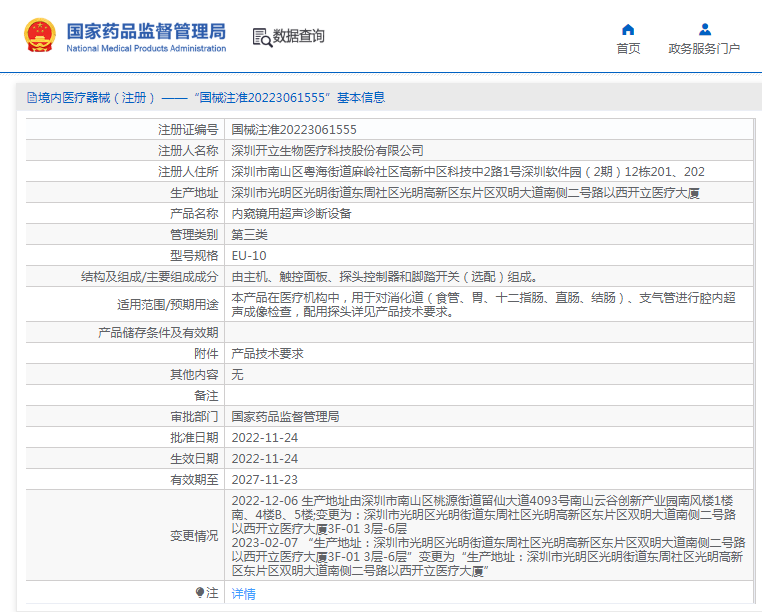The width and height of the screenshot is (762, 612).
Task: Click the 数据查询 label
Action: click(x=298, y=35)
